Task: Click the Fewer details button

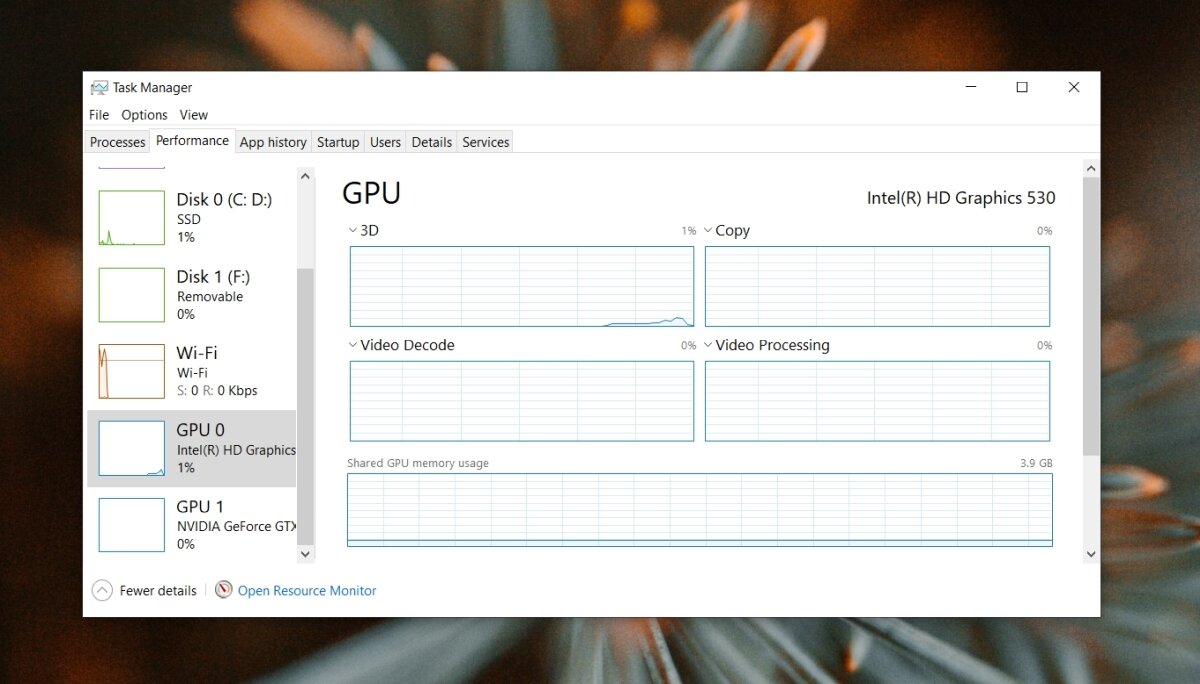Action: [157, 590]
